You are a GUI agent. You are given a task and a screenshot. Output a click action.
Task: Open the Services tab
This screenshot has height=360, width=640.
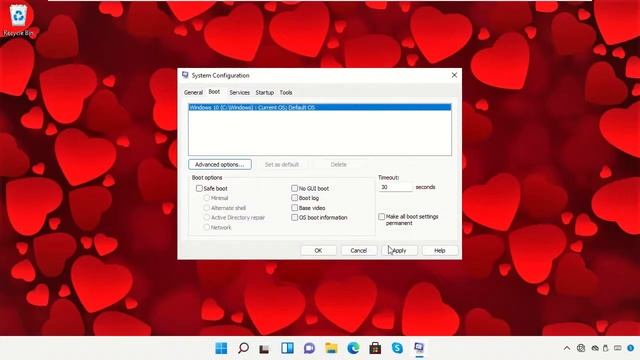pyautogui.click(x=239, y=93)
